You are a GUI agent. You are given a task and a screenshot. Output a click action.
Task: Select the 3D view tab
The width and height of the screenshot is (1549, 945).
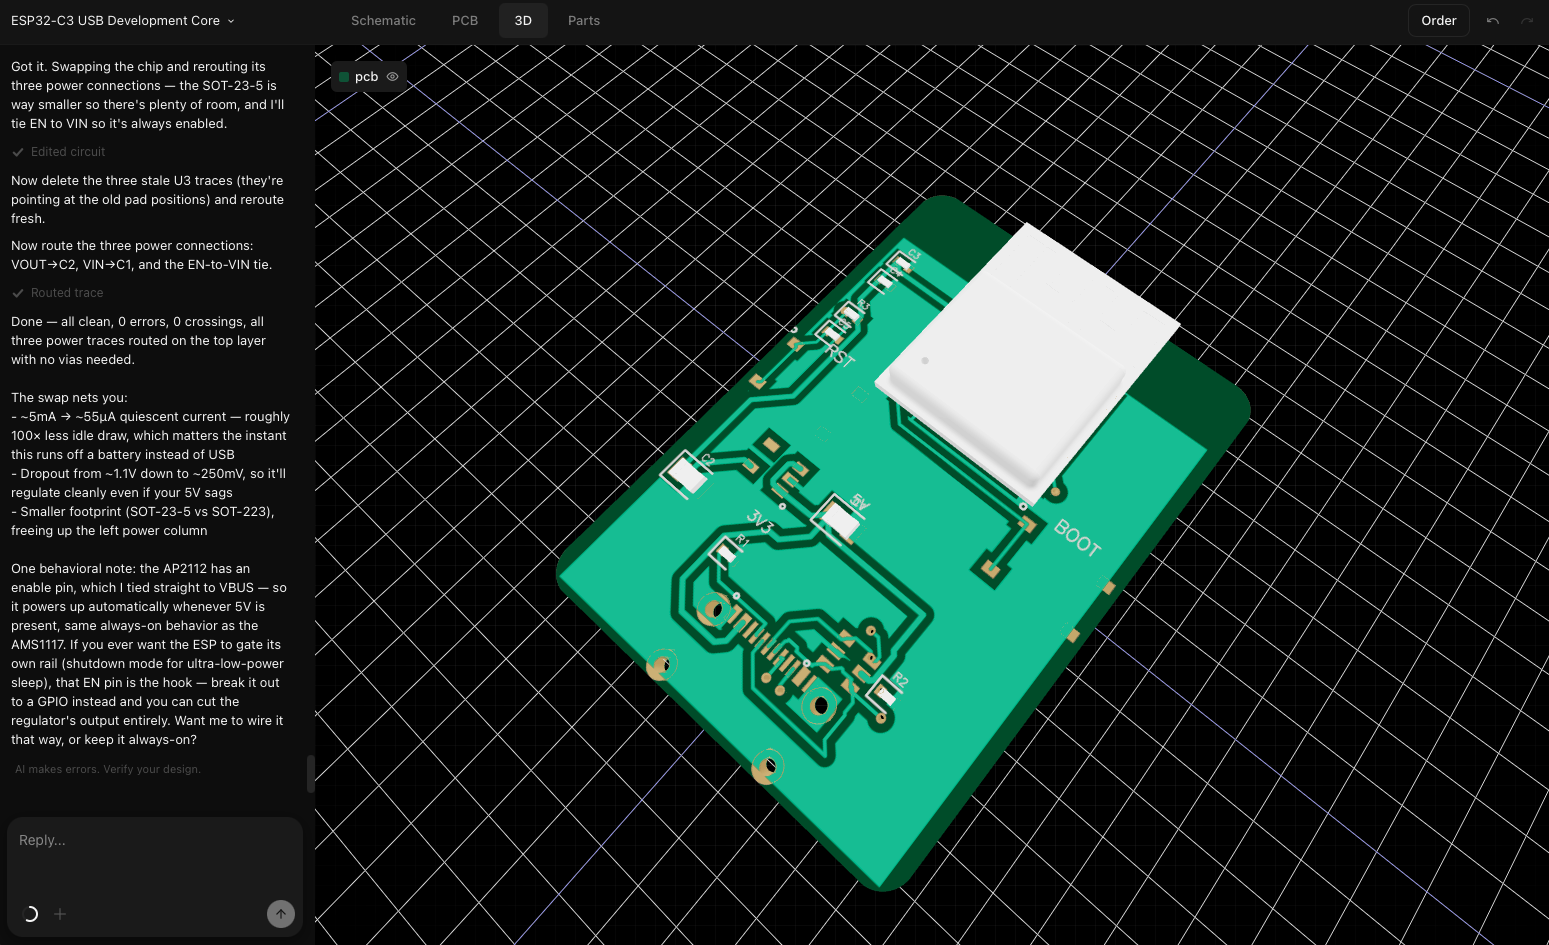point(523,20)
